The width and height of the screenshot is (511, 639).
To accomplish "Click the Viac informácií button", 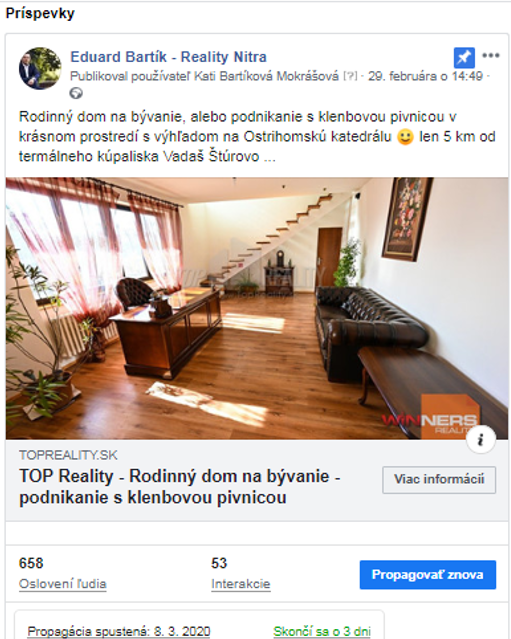I will click(439, 480).
